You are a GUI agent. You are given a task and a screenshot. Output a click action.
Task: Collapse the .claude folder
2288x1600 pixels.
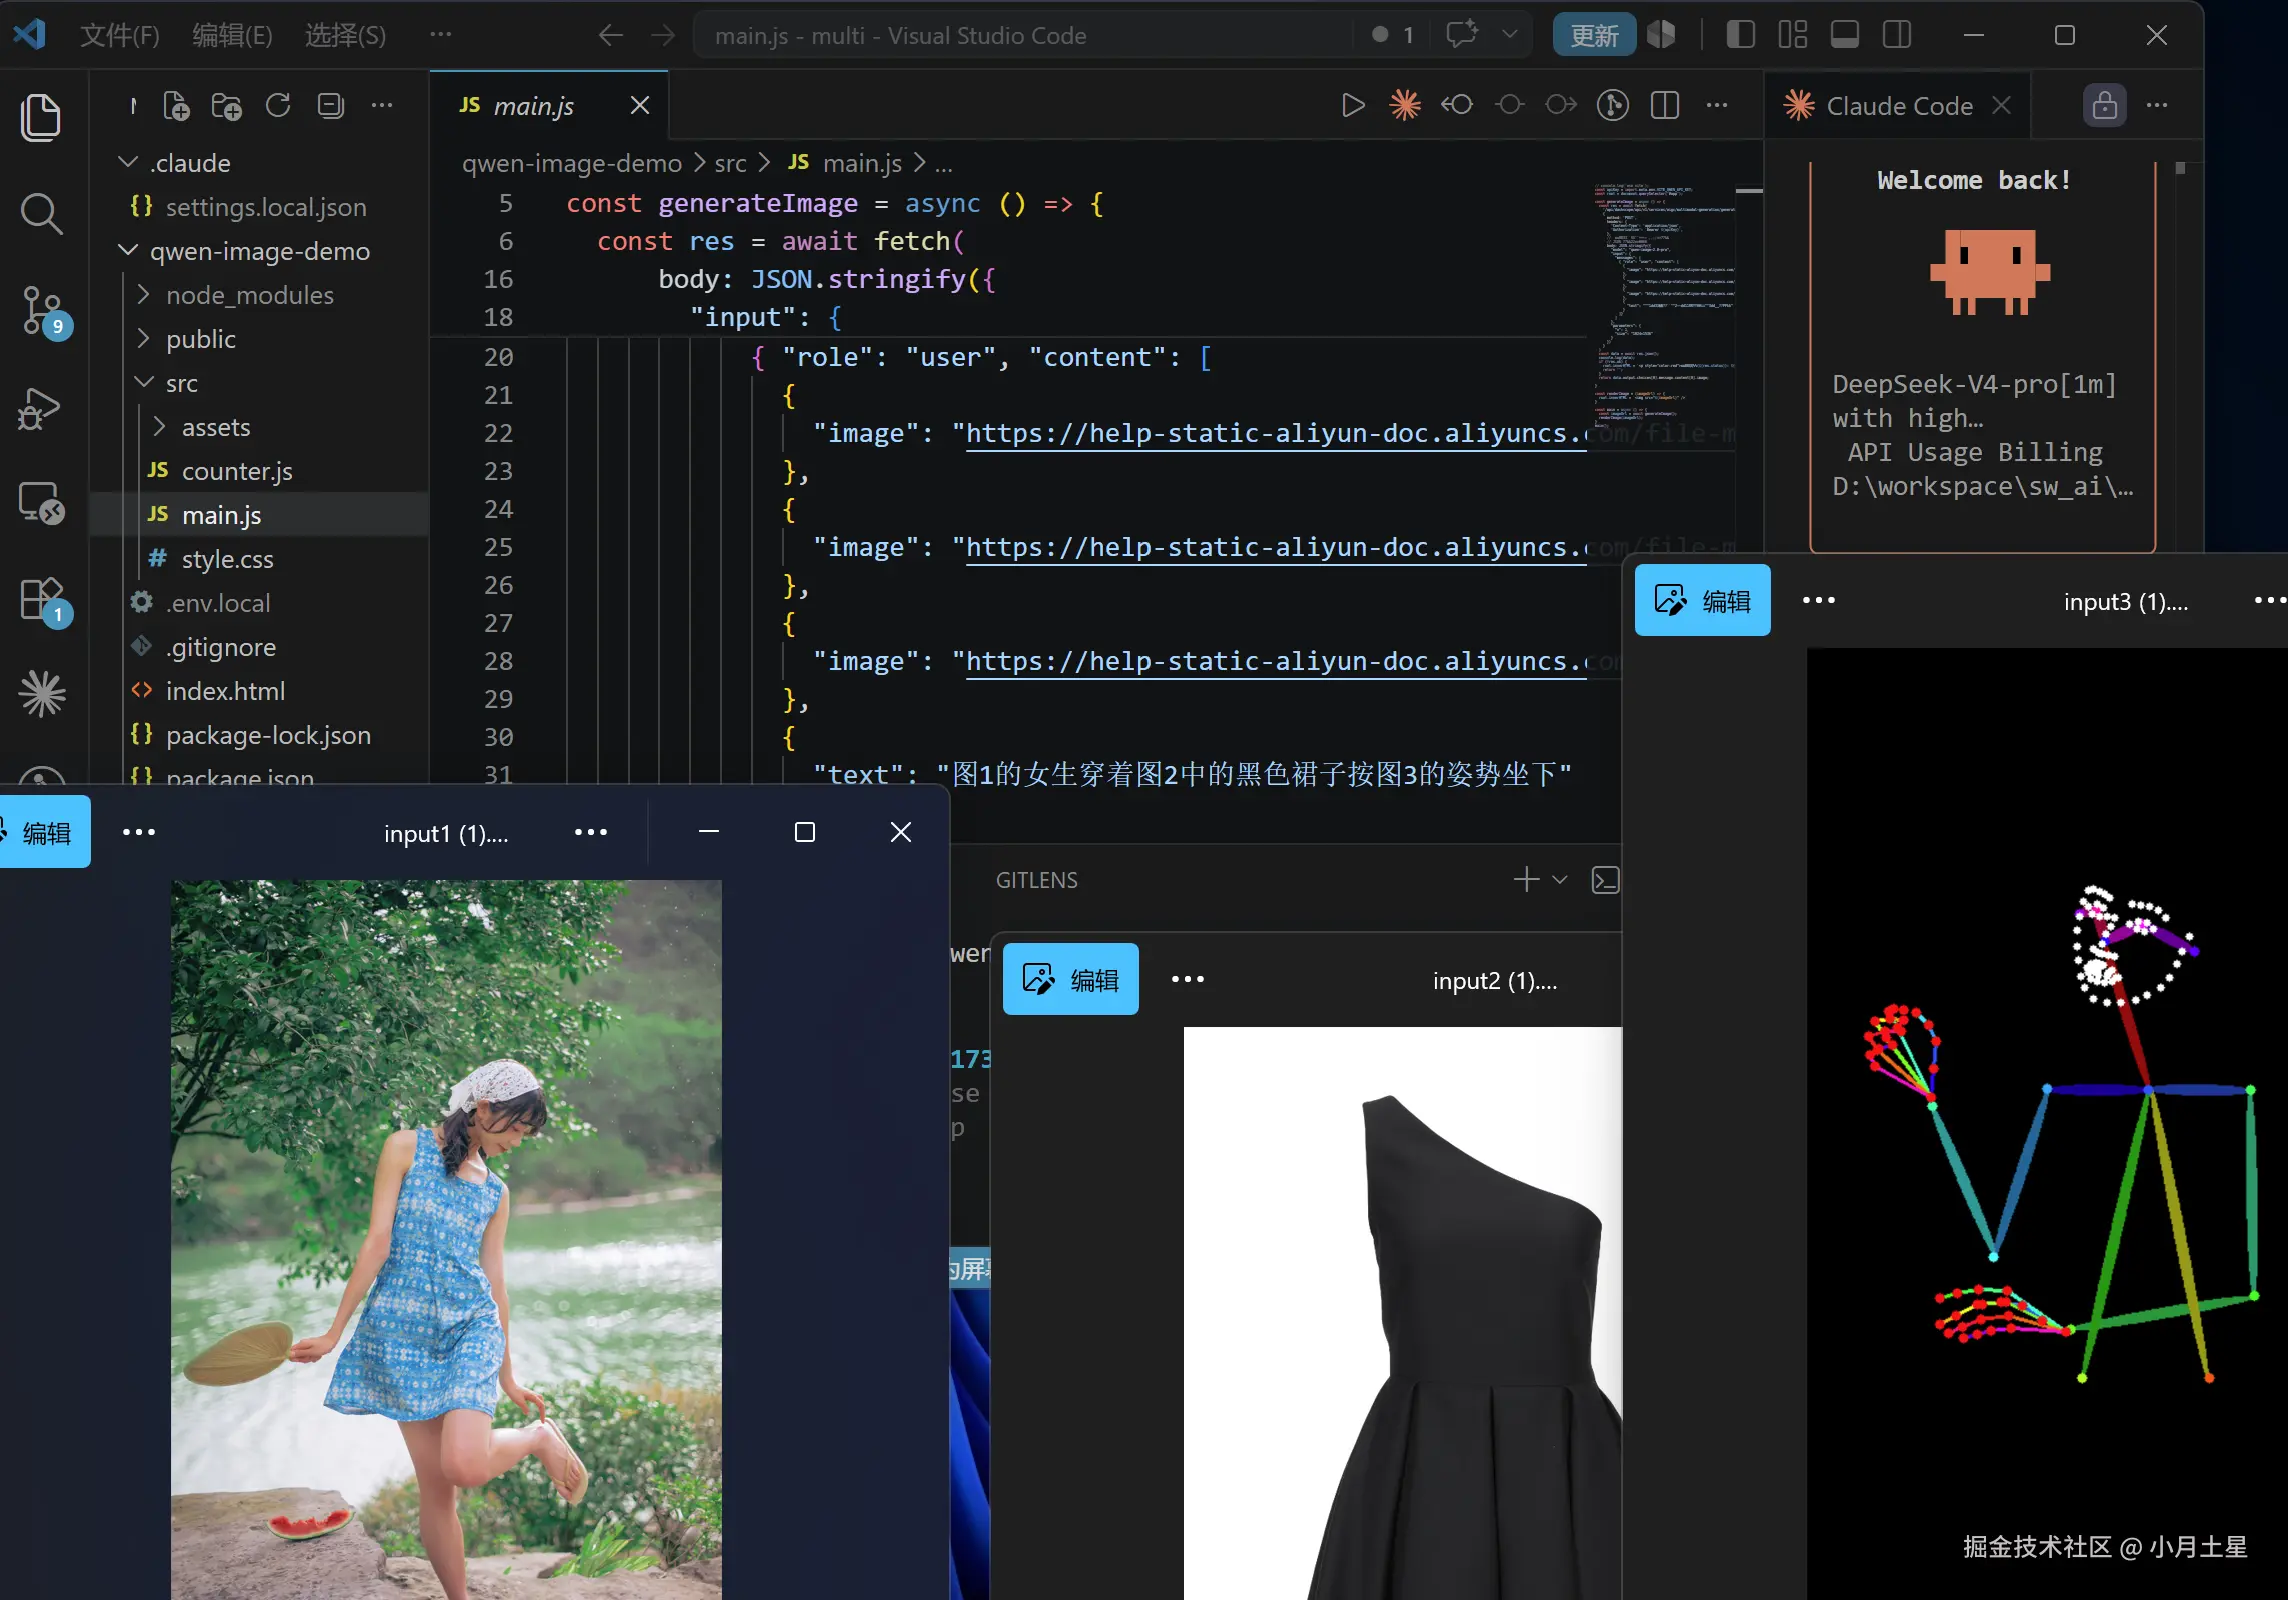tap(128, 162)
